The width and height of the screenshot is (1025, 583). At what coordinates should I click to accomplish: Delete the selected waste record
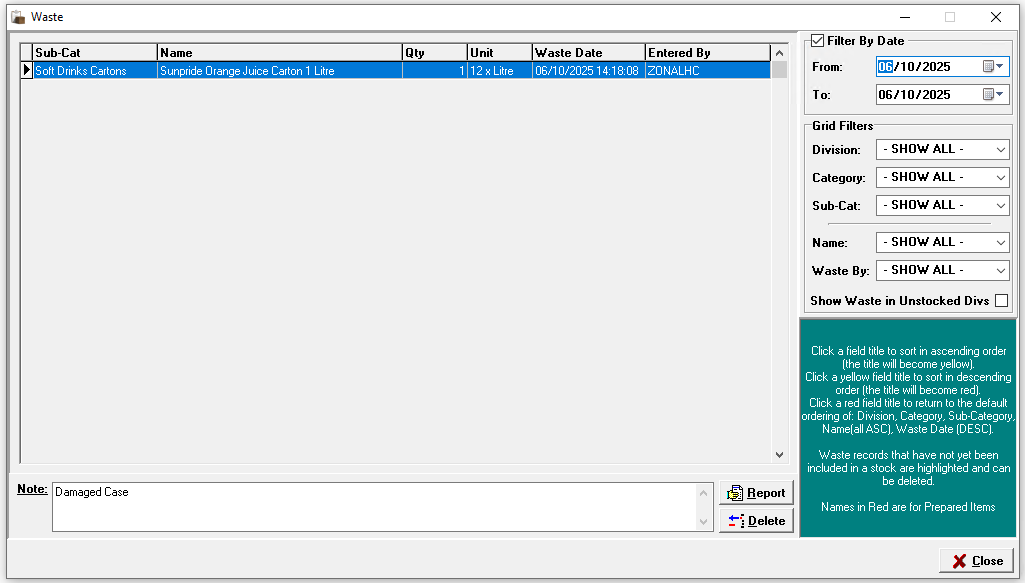756,521
